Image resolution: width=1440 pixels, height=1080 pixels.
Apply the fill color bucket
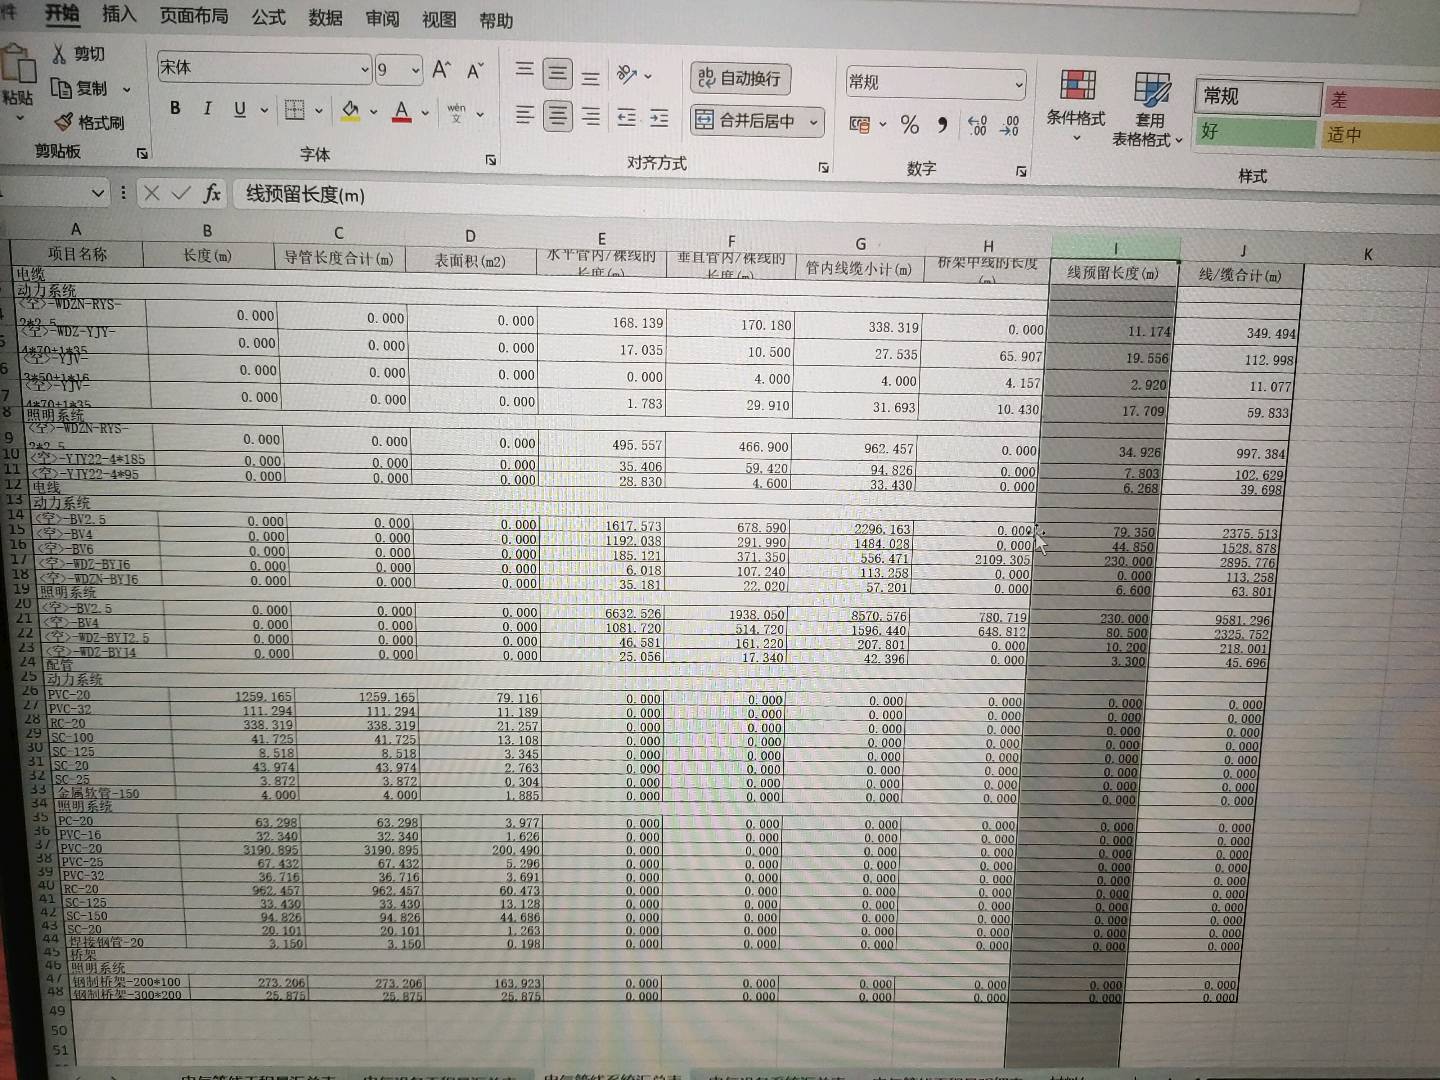[350, 110]
